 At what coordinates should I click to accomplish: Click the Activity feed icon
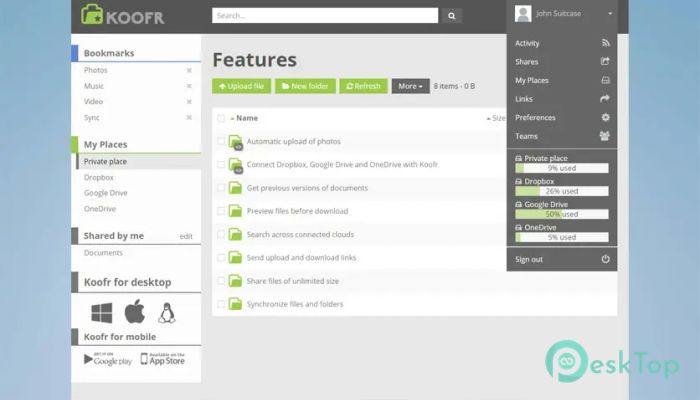pyautogui.click(x=605, y=43)
